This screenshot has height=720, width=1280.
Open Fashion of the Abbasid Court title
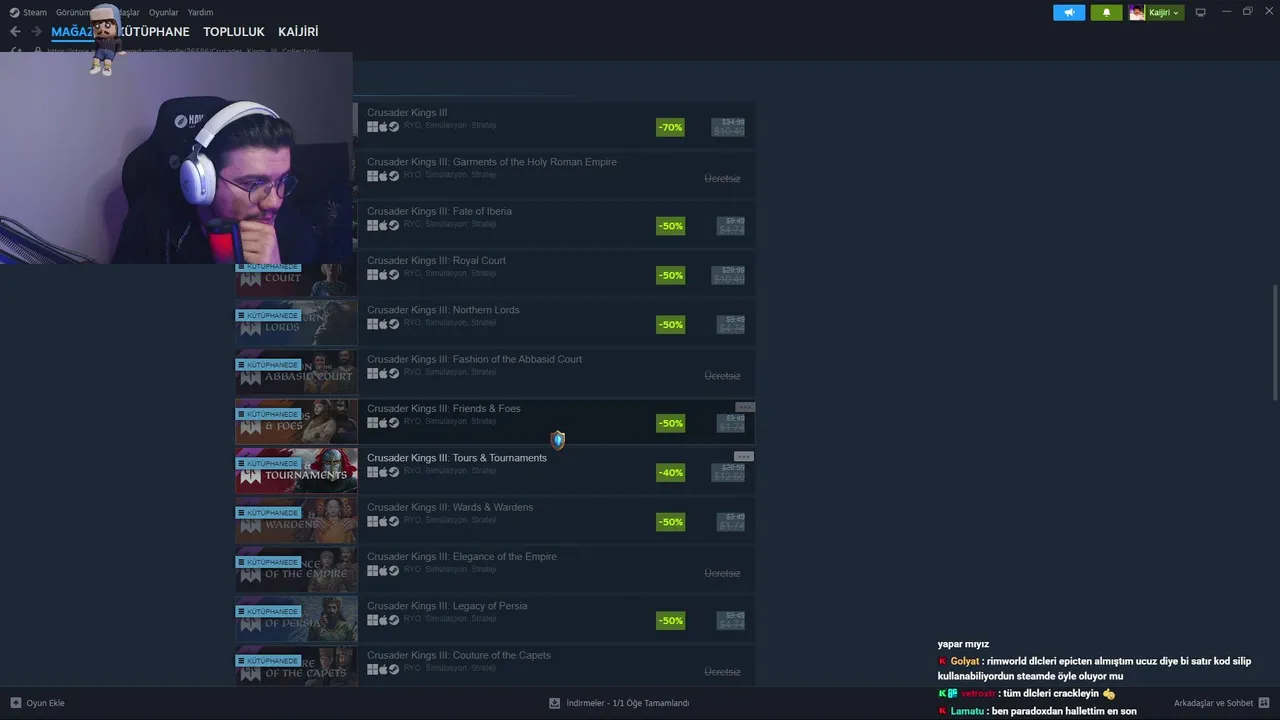[474, 359]
